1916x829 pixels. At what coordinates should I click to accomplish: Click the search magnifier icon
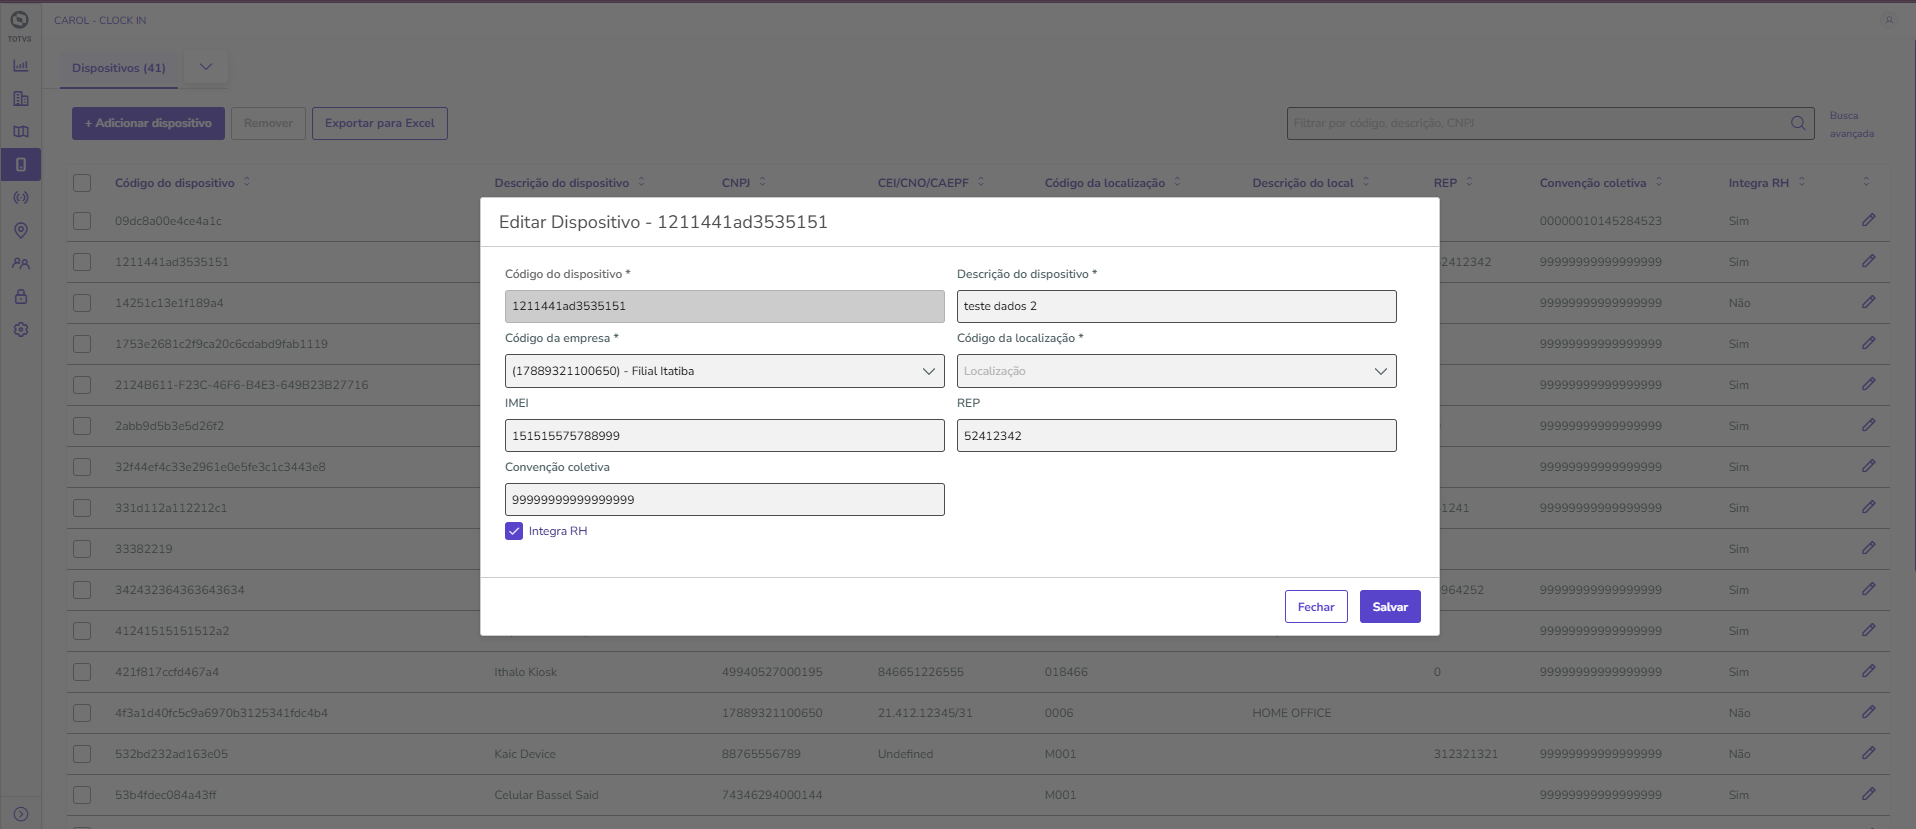(x=1798, y=123)
